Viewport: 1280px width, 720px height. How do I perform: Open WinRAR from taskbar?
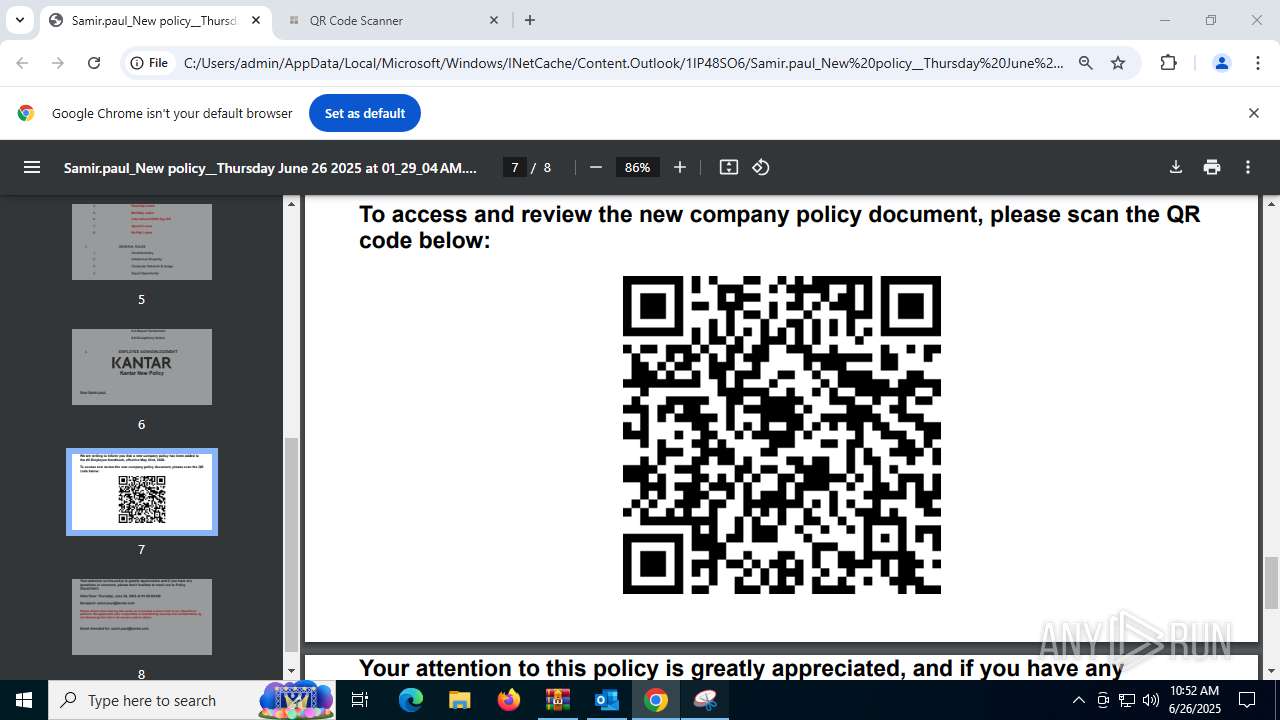point(557,700)
